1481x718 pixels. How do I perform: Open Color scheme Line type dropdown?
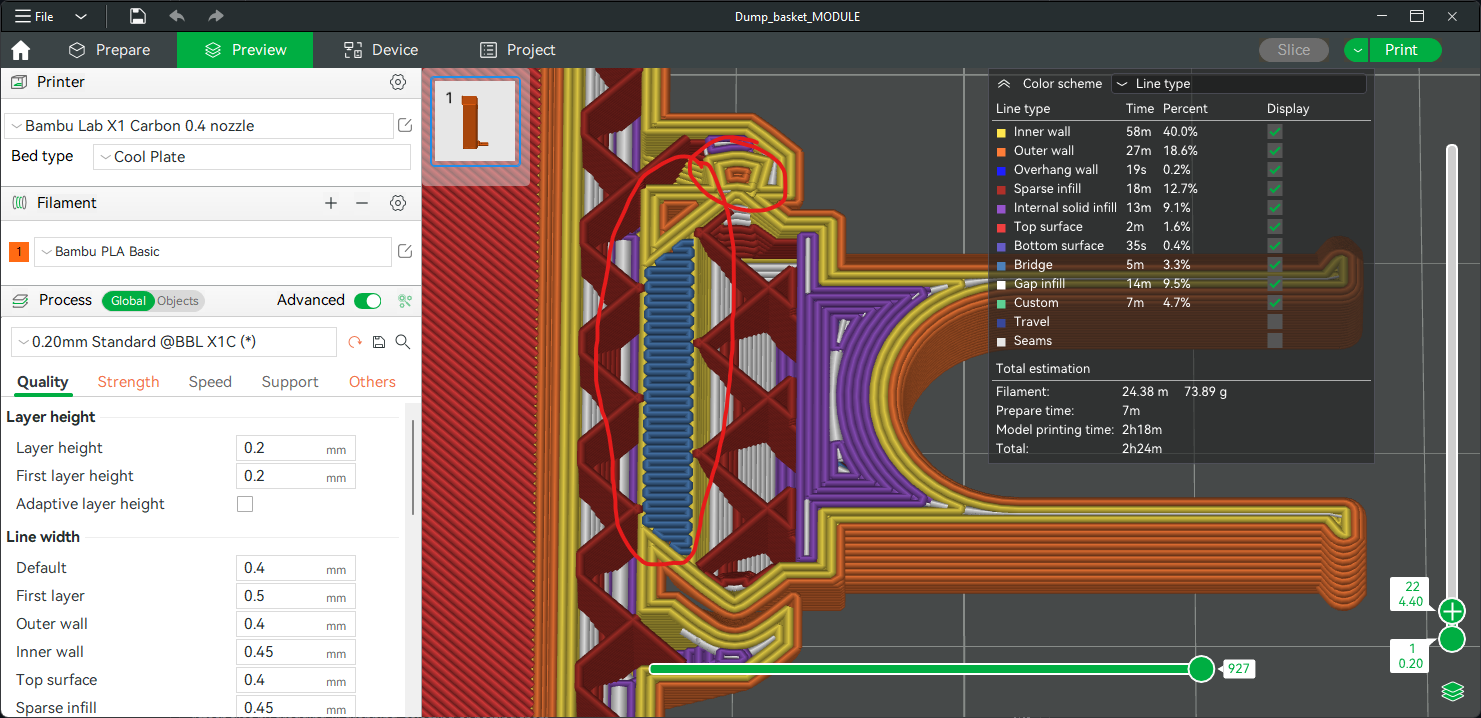click(x=1239, y=84)
